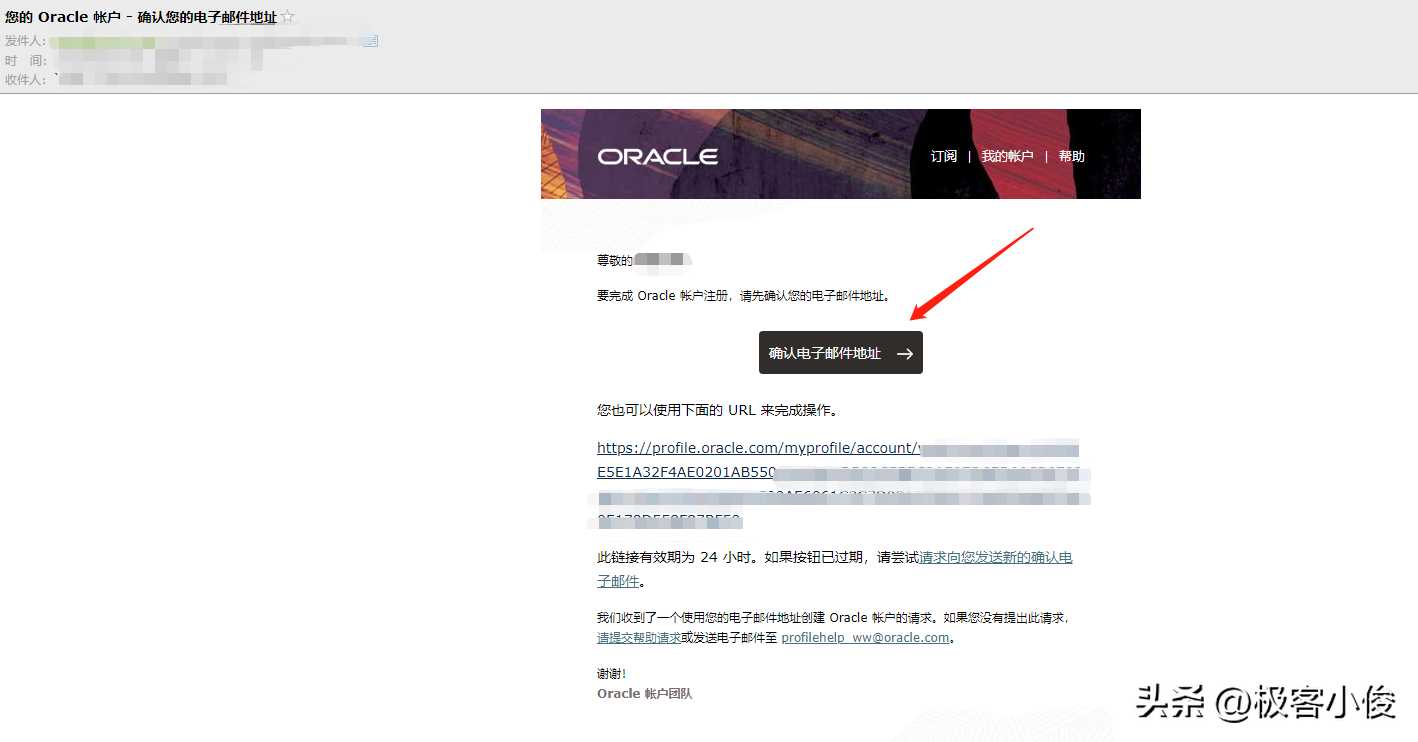Viewport: 1418px width, 742px height.
Task: Click the sender contact card icon
Action: (370, 41)
